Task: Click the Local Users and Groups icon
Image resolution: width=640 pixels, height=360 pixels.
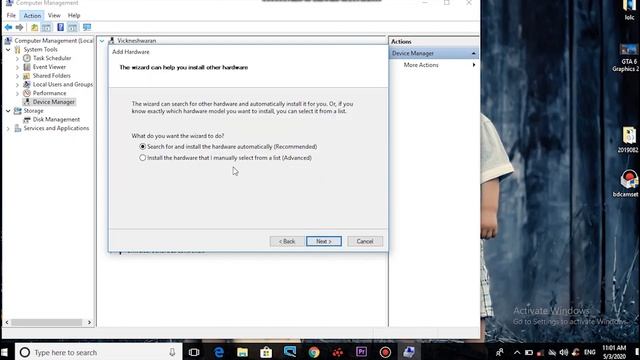Action: tap(27, 84)
